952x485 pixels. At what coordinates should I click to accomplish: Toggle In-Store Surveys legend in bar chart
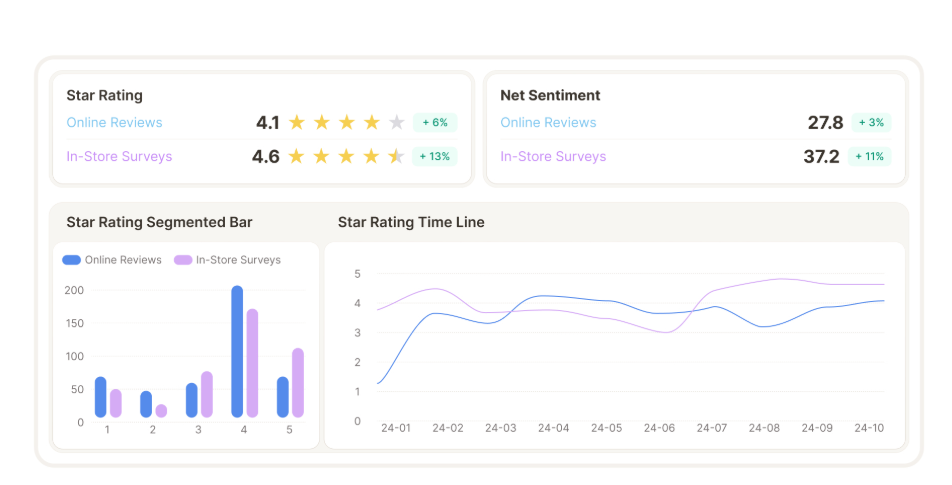click(227, 260)
